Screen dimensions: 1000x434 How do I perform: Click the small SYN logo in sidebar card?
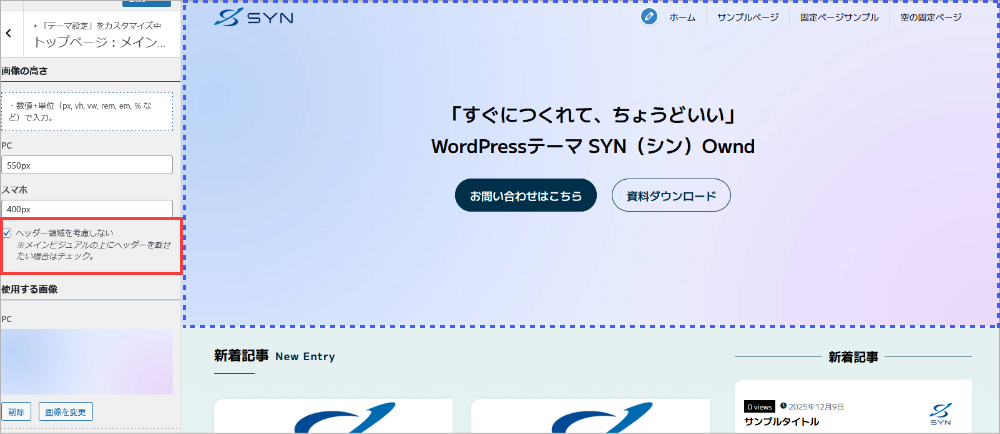click(x=940, y=410)
